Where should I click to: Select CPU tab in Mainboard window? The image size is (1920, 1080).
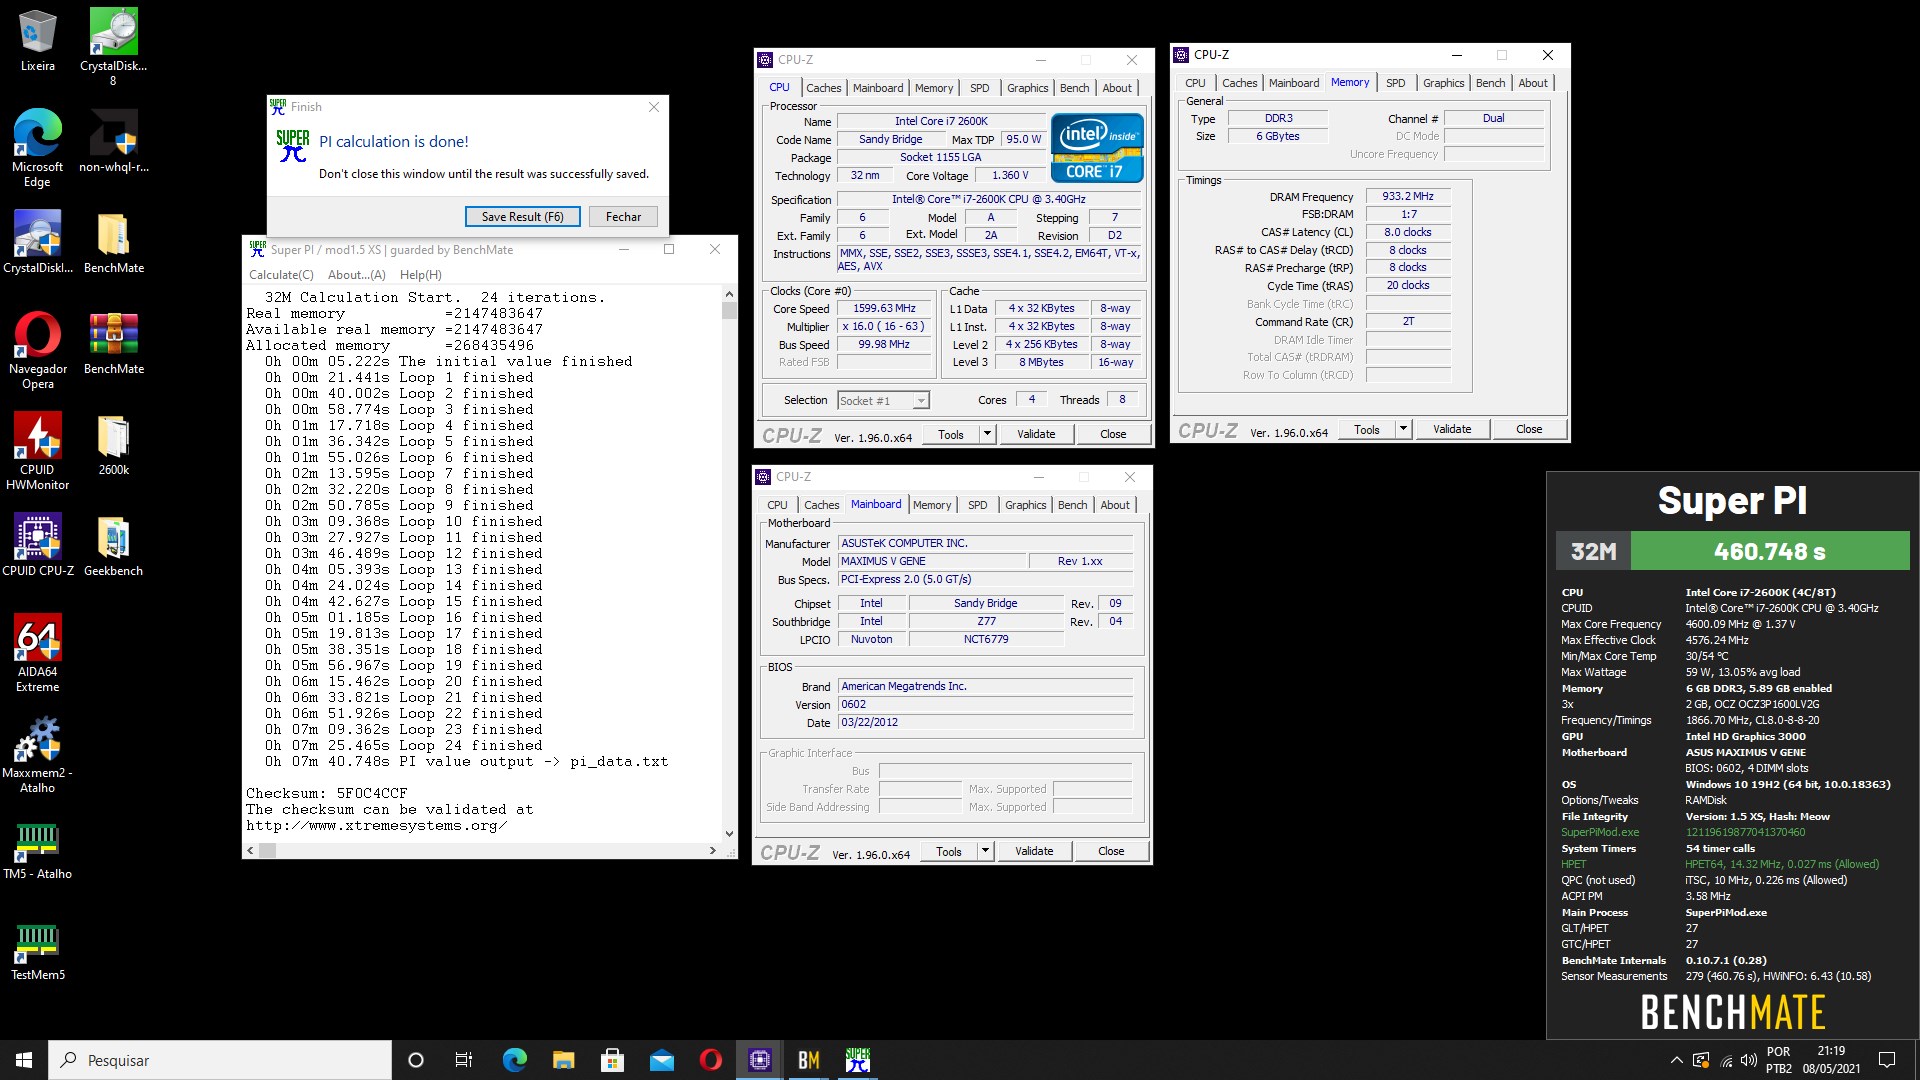coord(777,505)
